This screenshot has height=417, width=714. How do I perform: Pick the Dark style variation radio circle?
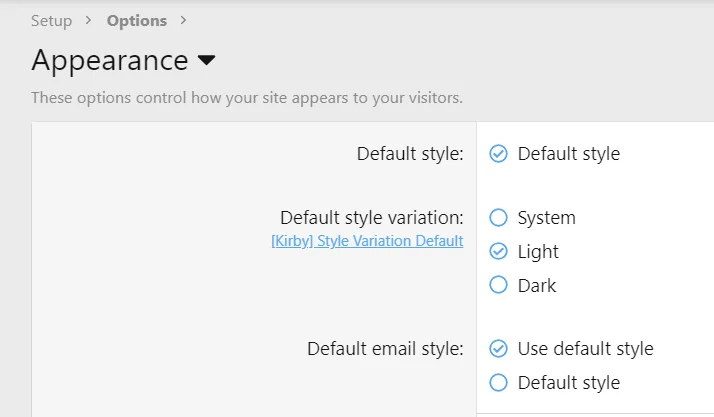(x=499, y=285)
